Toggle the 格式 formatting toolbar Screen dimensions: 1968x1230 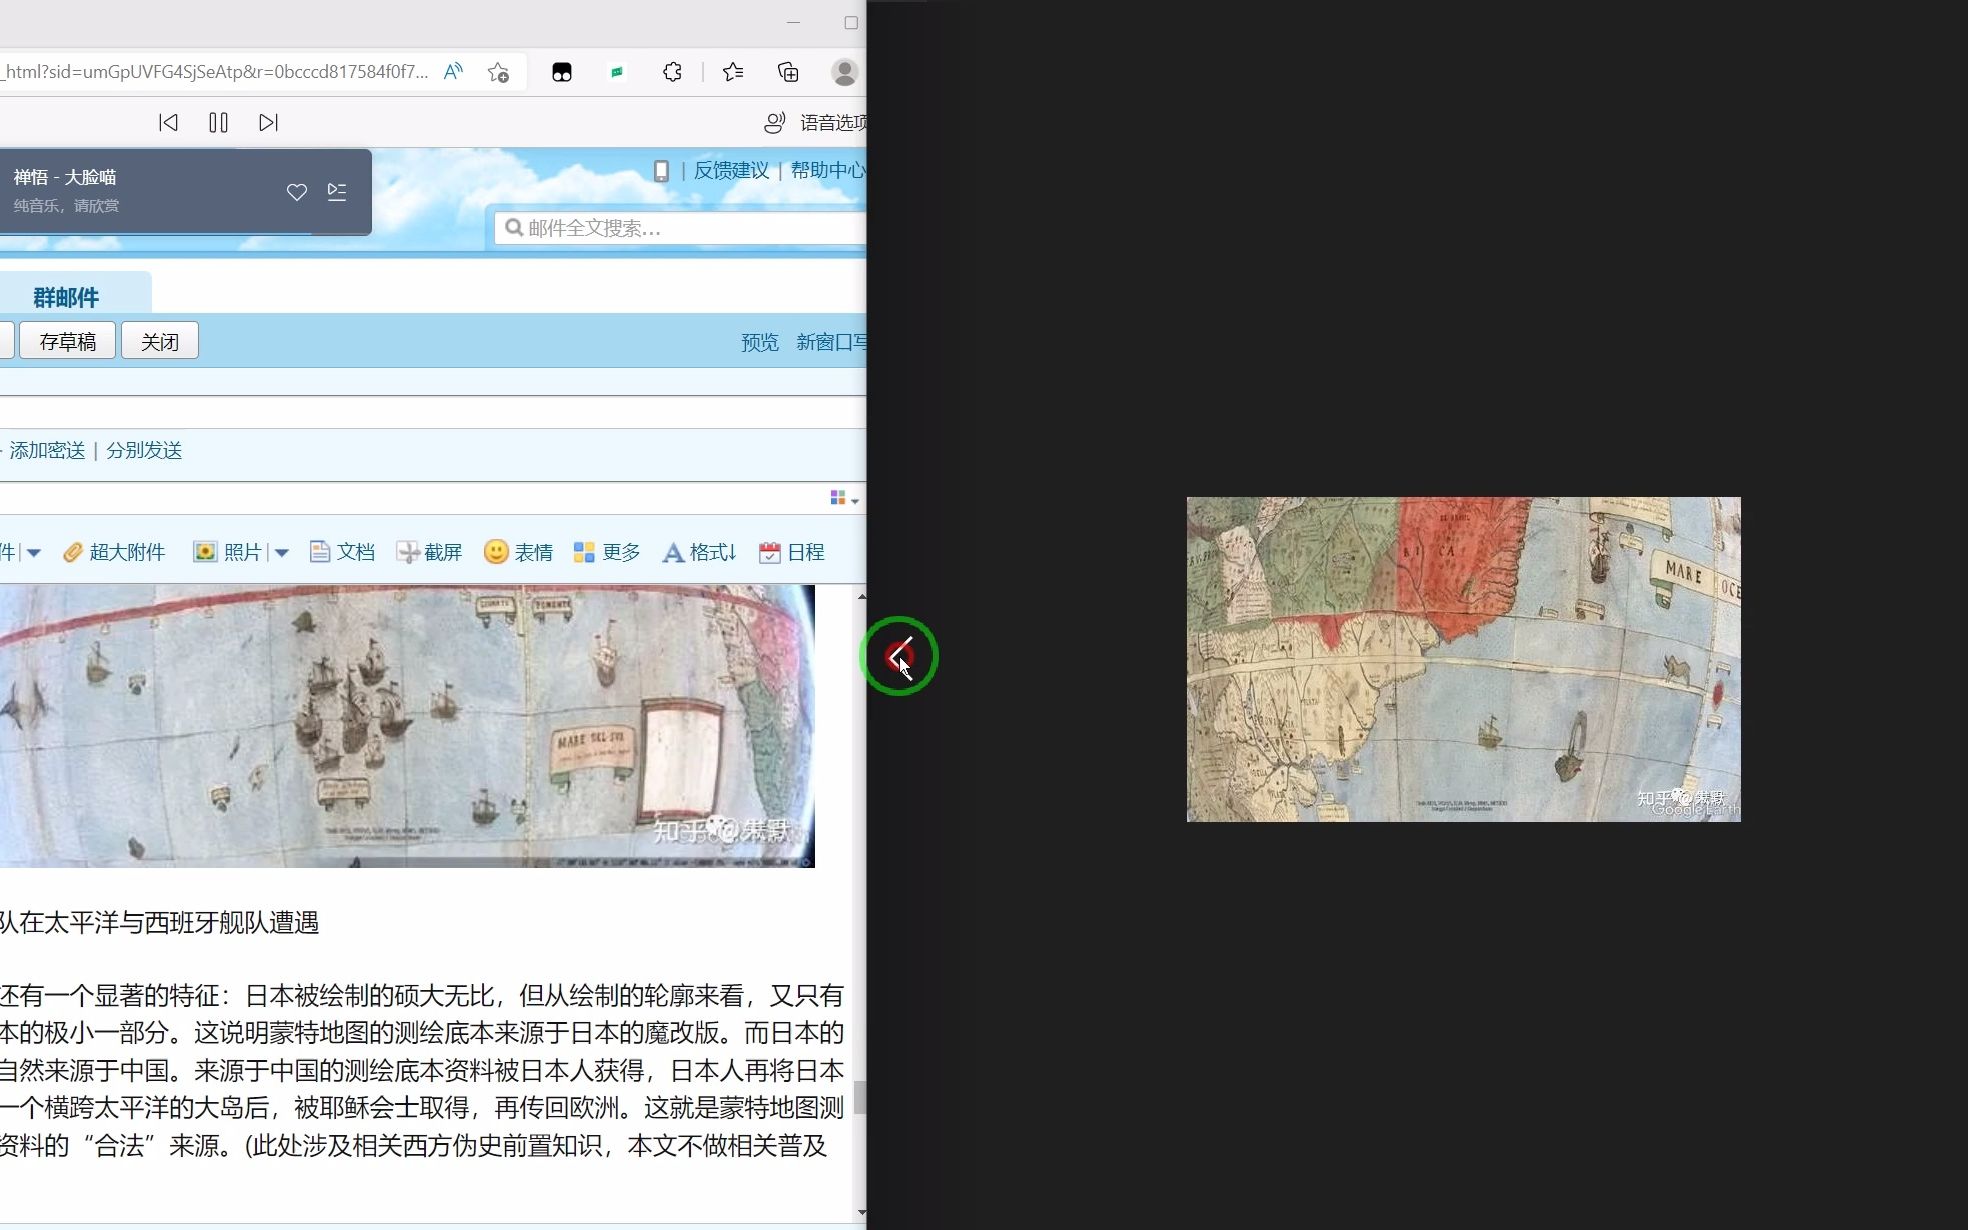click(x=699, y=552)
